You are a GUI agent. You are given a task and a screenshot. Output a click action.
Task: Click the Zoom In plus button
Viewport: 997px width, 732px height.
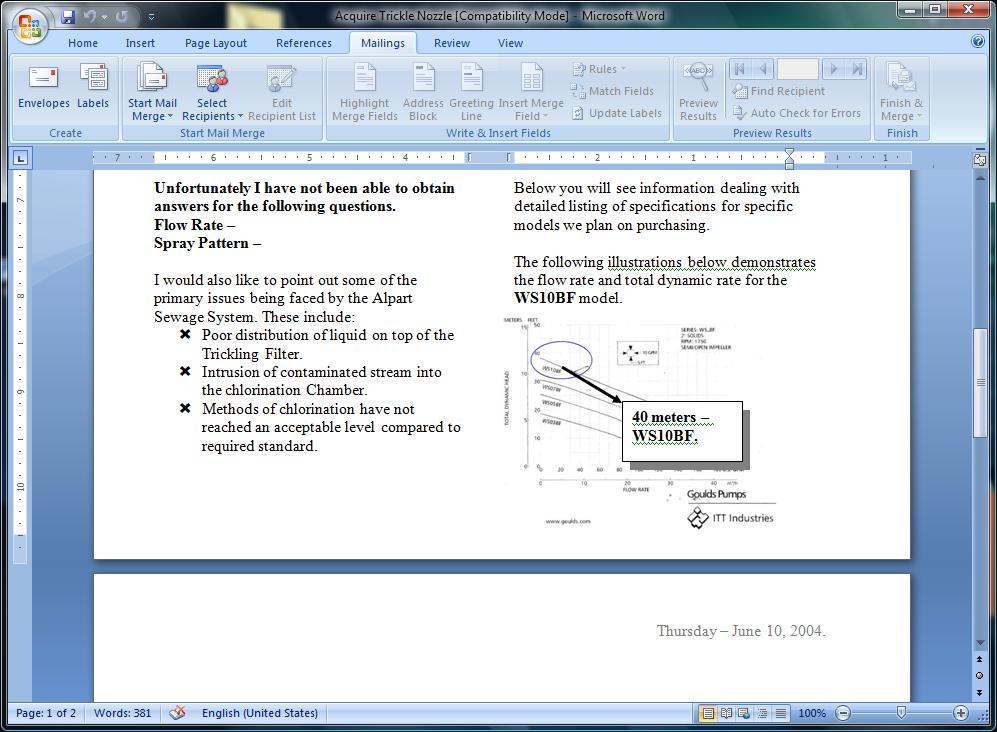coord(961,713)
